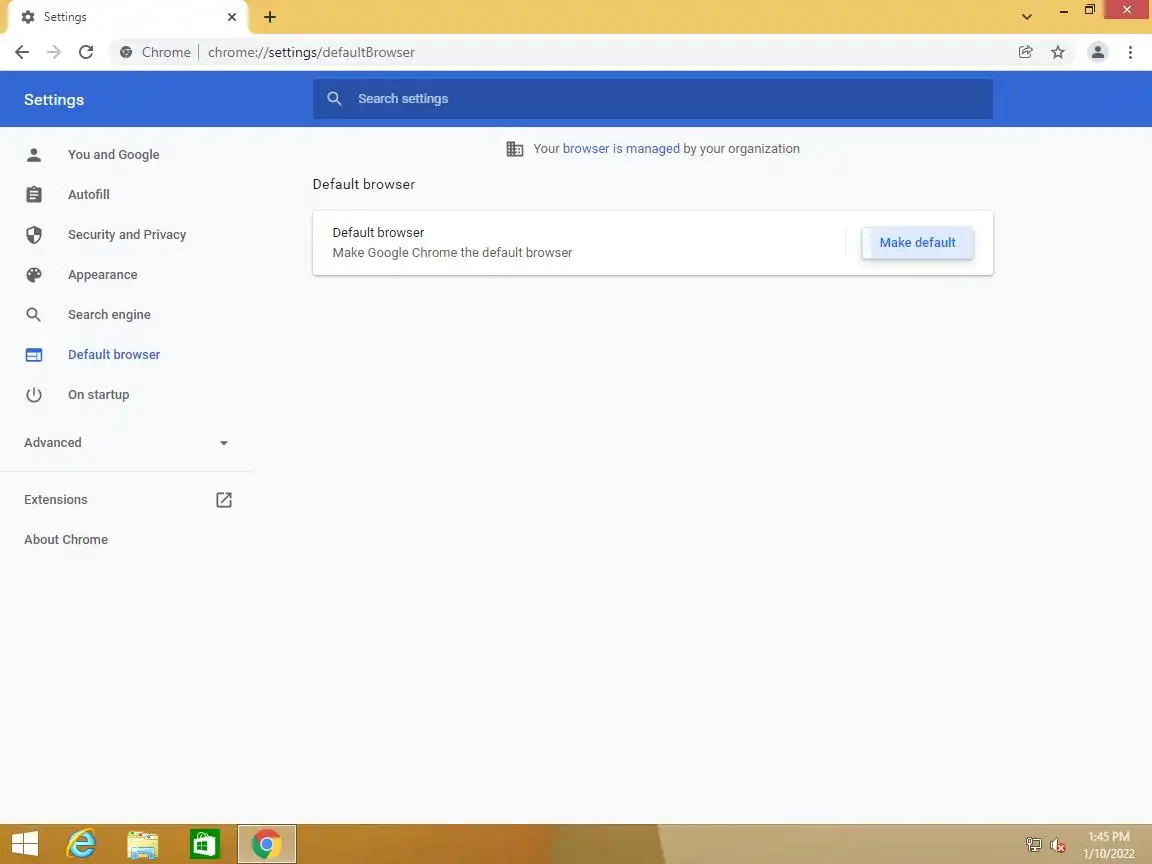Open Autofill settings section
Viewport: 1152px width, 864px height.
pyautogui.click(x=89, y=195)
